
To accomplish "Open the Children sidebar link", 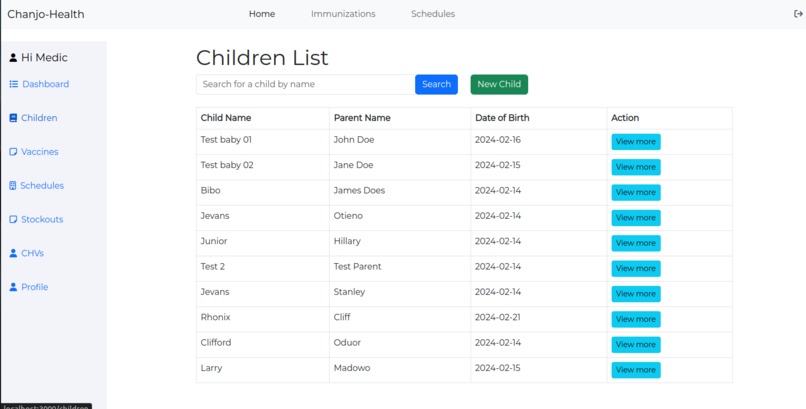I will (39, 118).
